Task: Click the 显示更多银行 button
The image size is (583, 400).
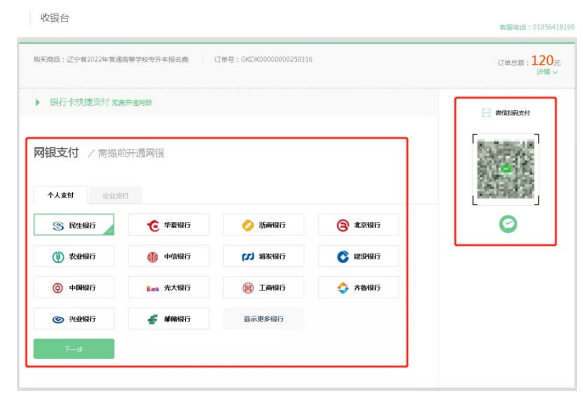Action: click(x=264, y=319)
